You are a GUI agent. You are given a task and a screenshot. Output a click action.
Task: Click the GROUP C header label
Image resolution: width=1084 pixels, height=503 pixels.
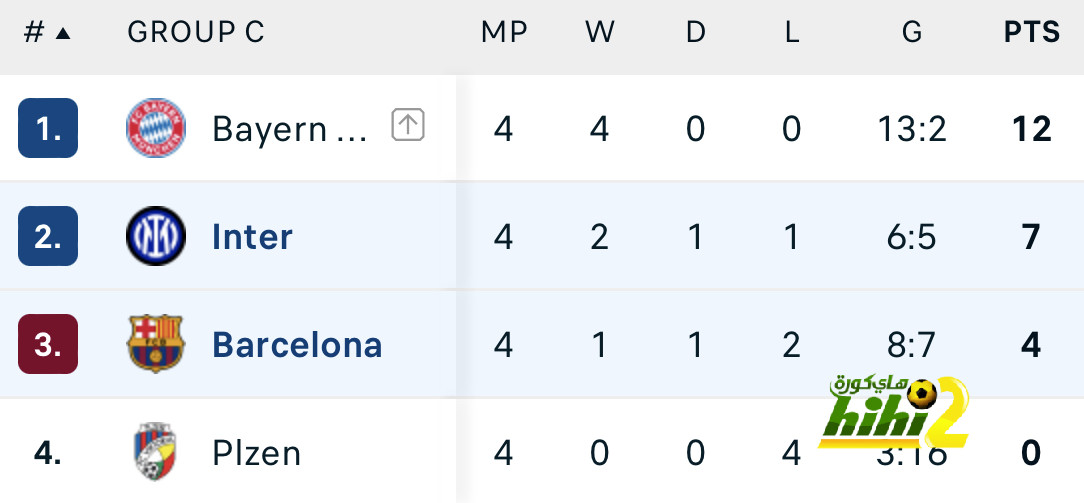point(196,32)
